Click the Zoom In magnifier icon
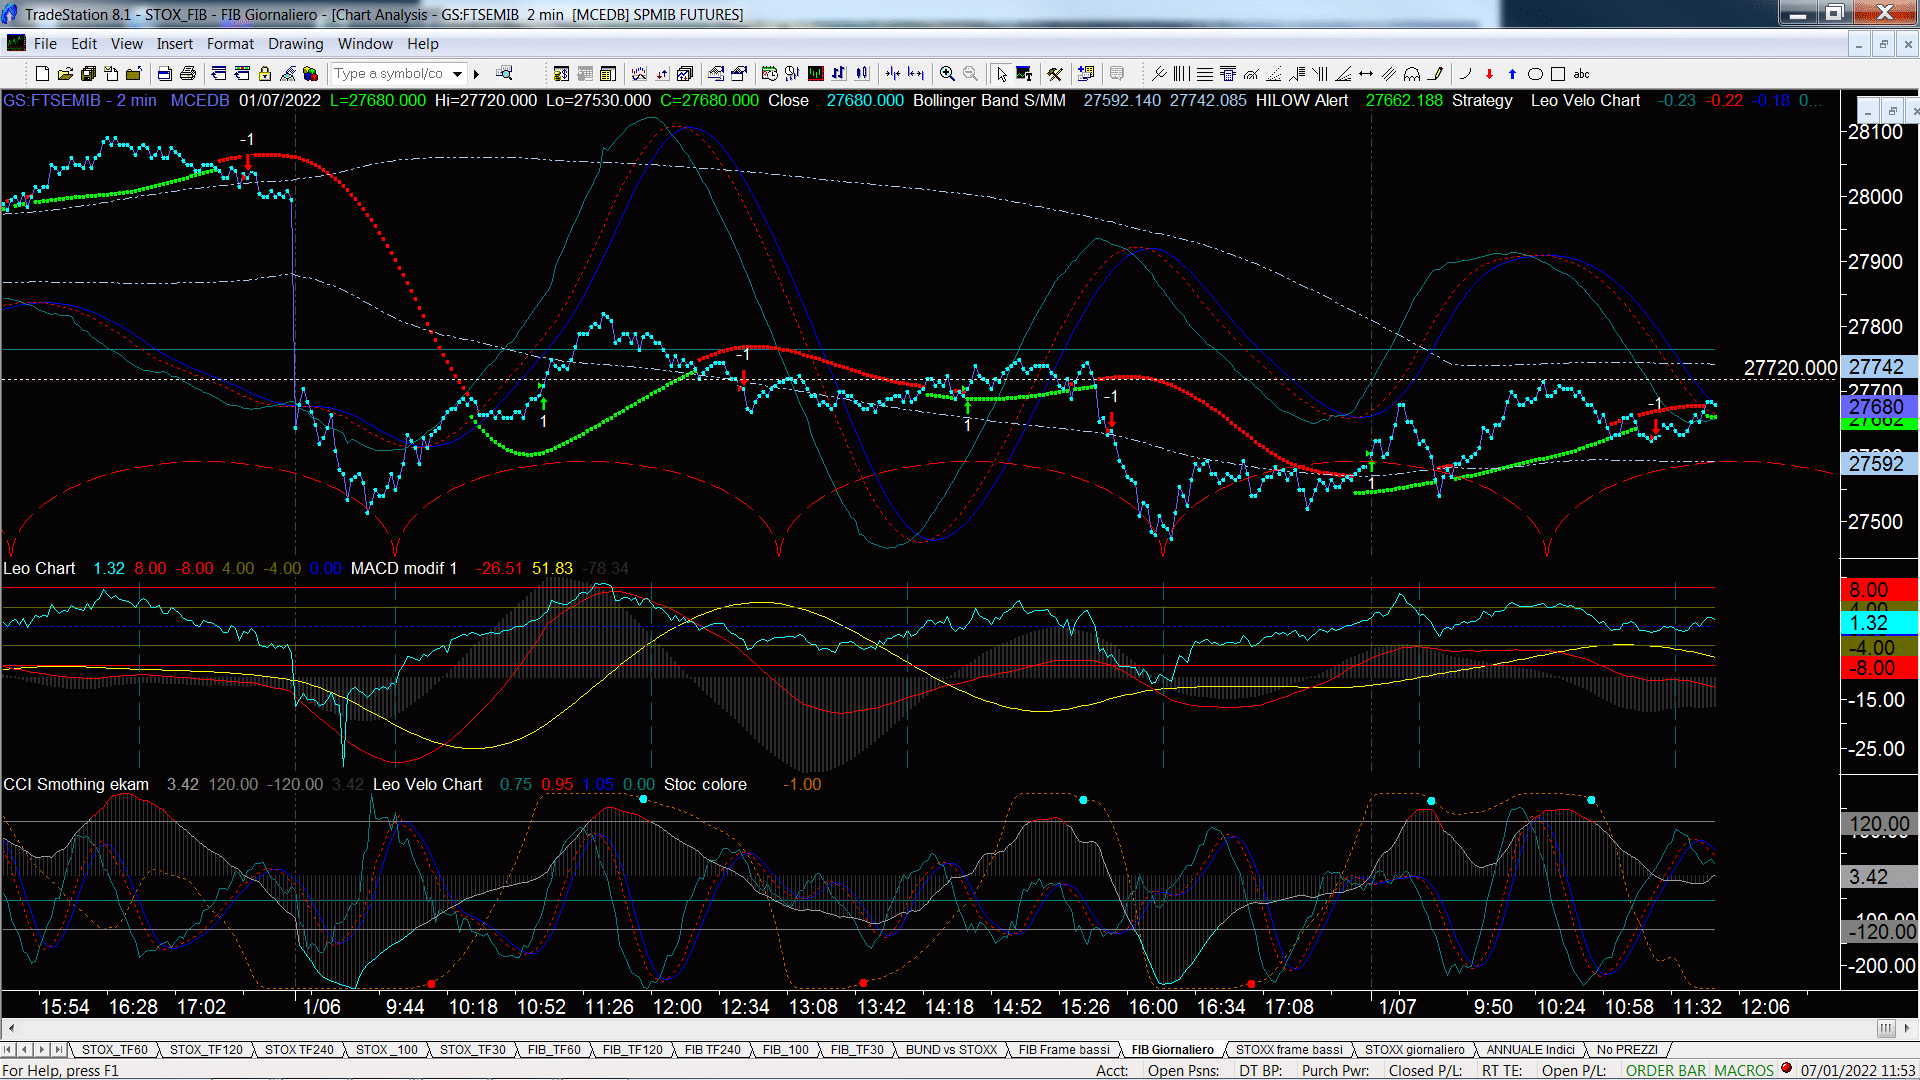Image resolution: width=1920 pixels, height=1080 pixels. [947, 73]
